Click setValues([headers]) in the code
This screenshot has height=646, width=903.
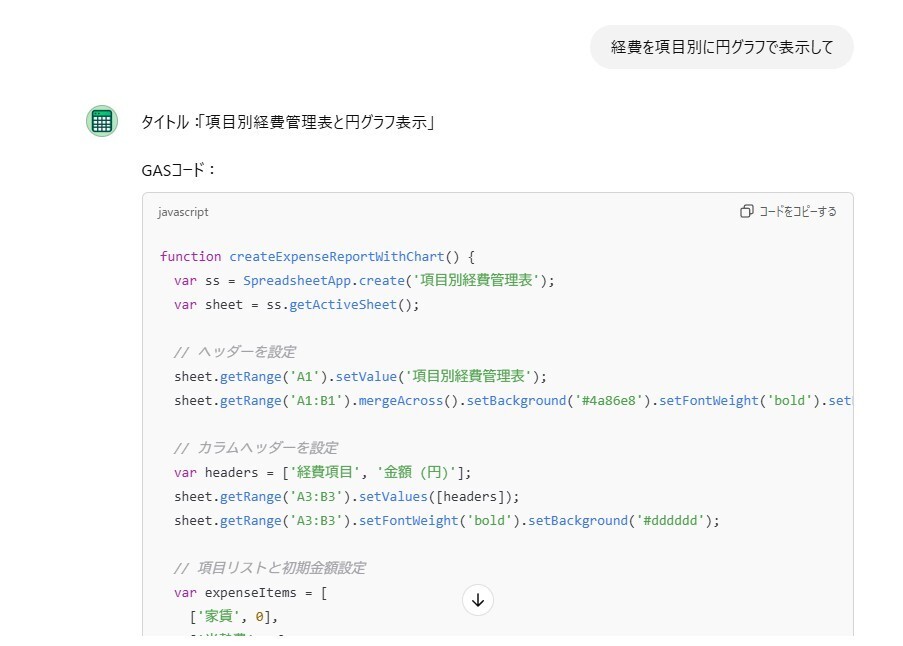439,497
